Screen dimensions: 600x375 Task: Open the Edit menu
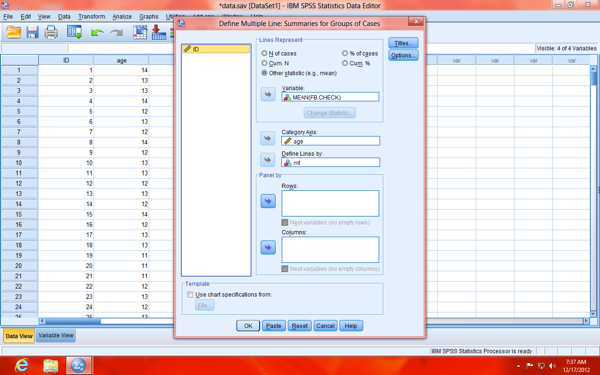[26, 16]
